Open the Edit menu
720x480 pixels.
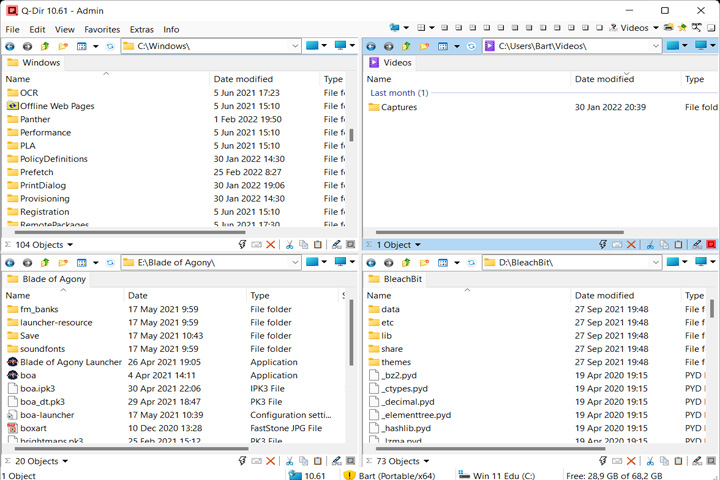point(37,29)
